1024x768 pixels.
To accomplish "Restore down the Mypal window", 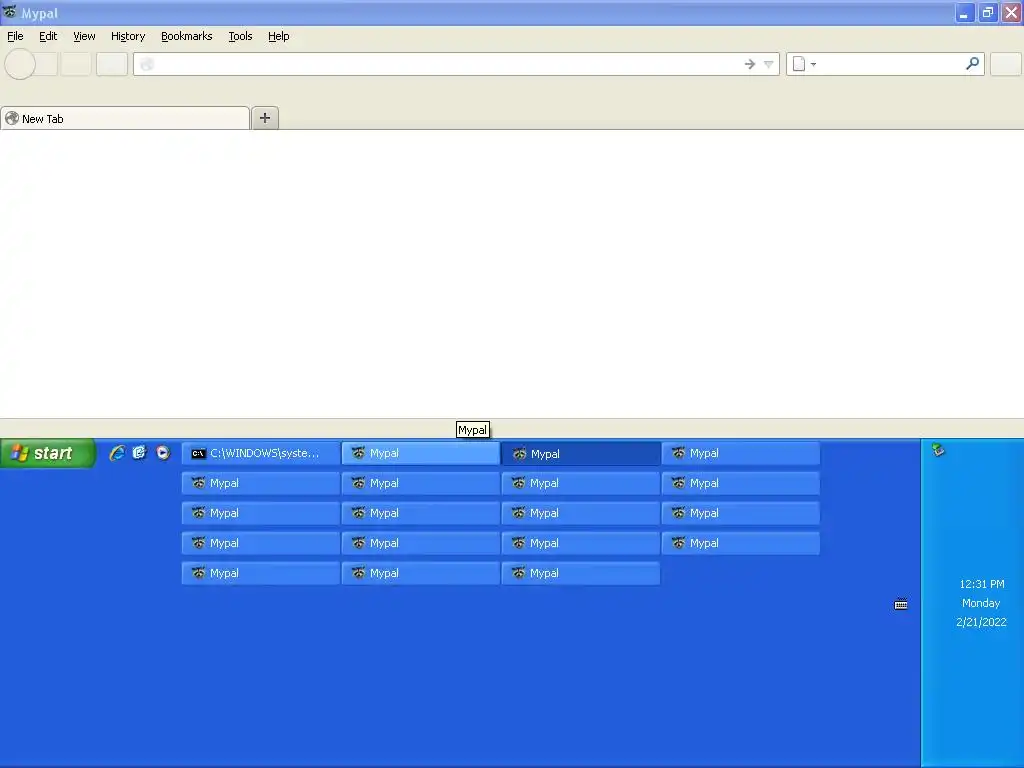I will point(988,12).
